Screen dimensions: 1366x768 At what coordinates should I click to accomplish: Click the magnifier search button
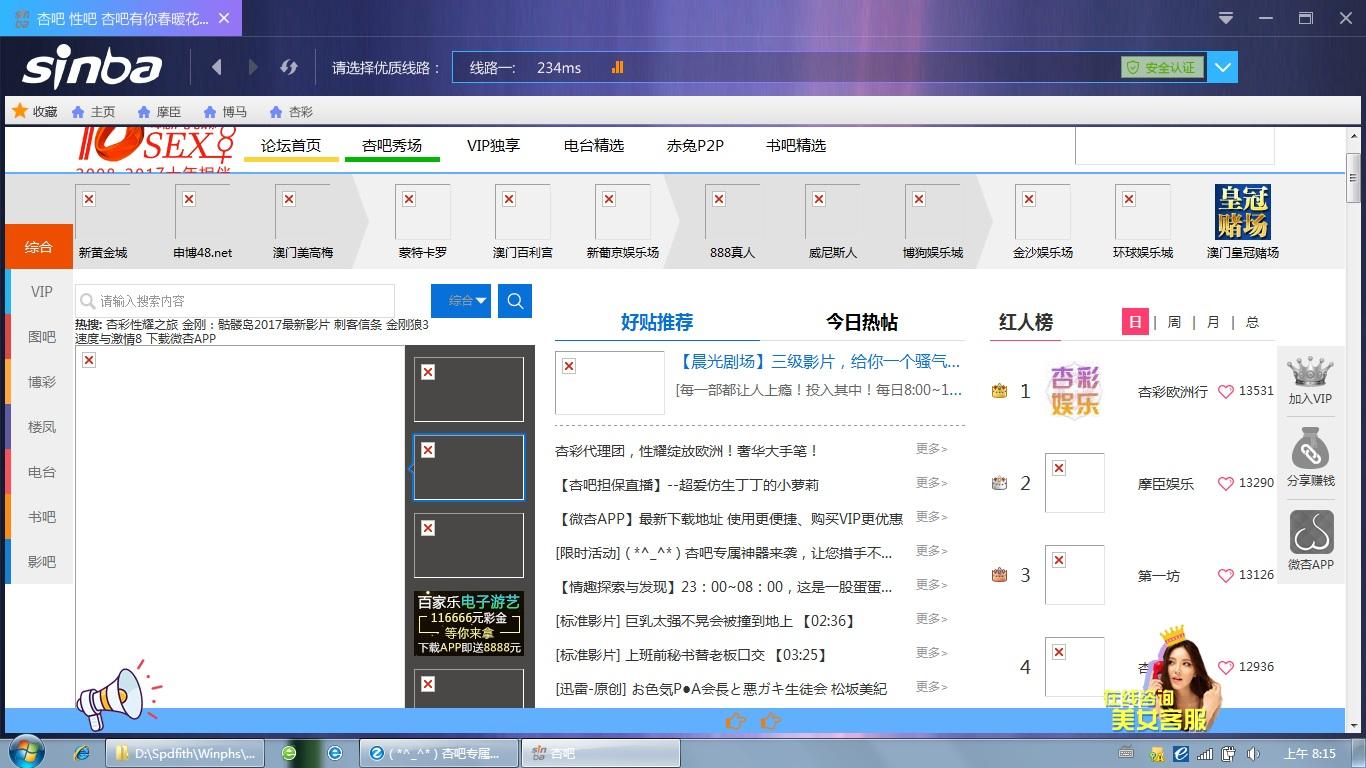515,301
